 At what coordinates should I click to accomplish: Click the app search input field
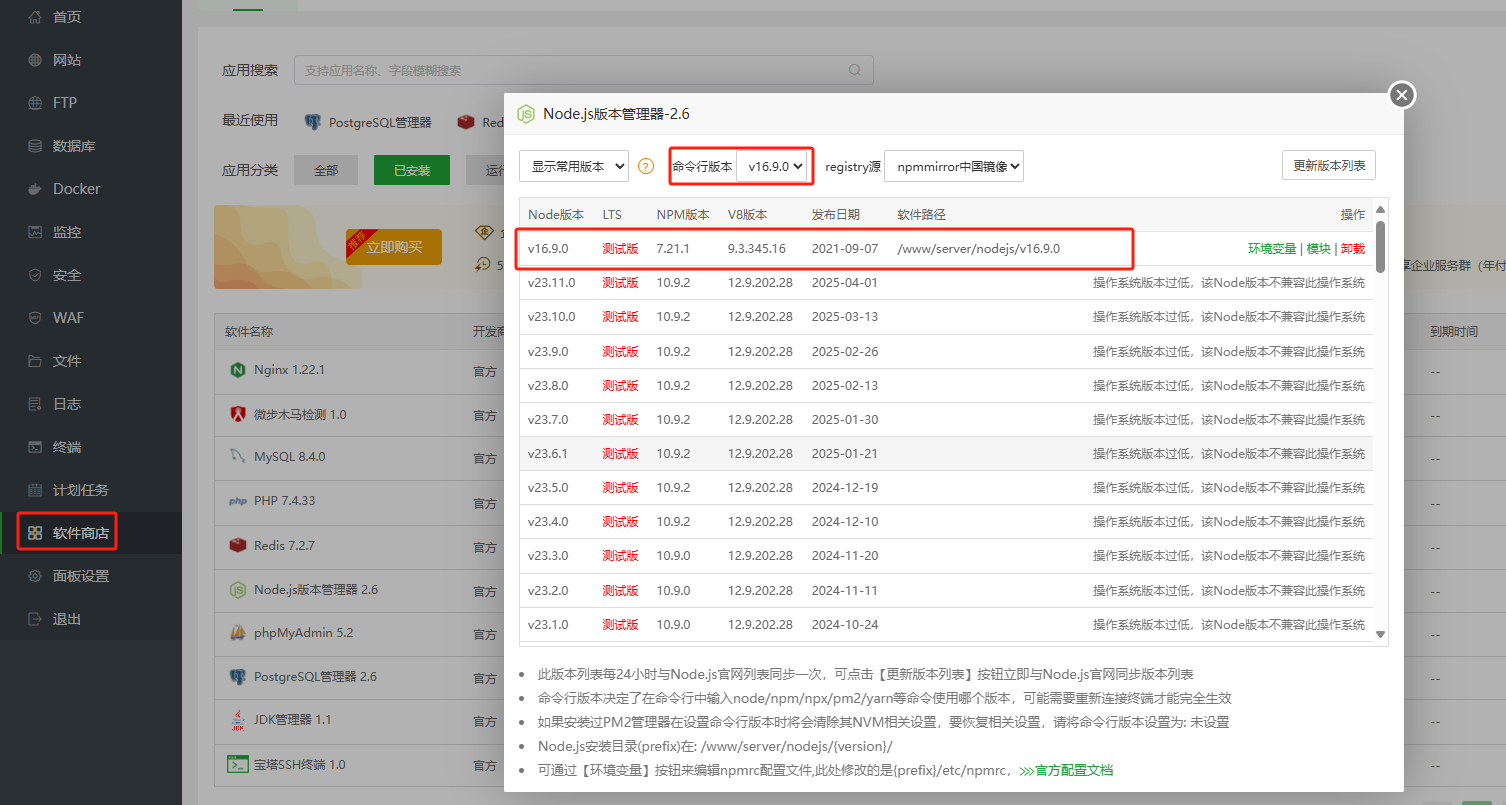[x=584, y=70]
